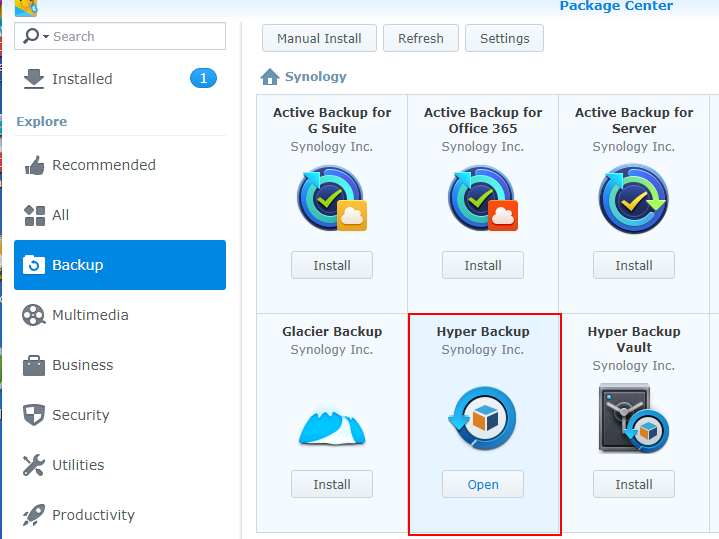Click the Hyper Backup Vault safe icon
The image size is (719, 539).
tap(634, 418)
